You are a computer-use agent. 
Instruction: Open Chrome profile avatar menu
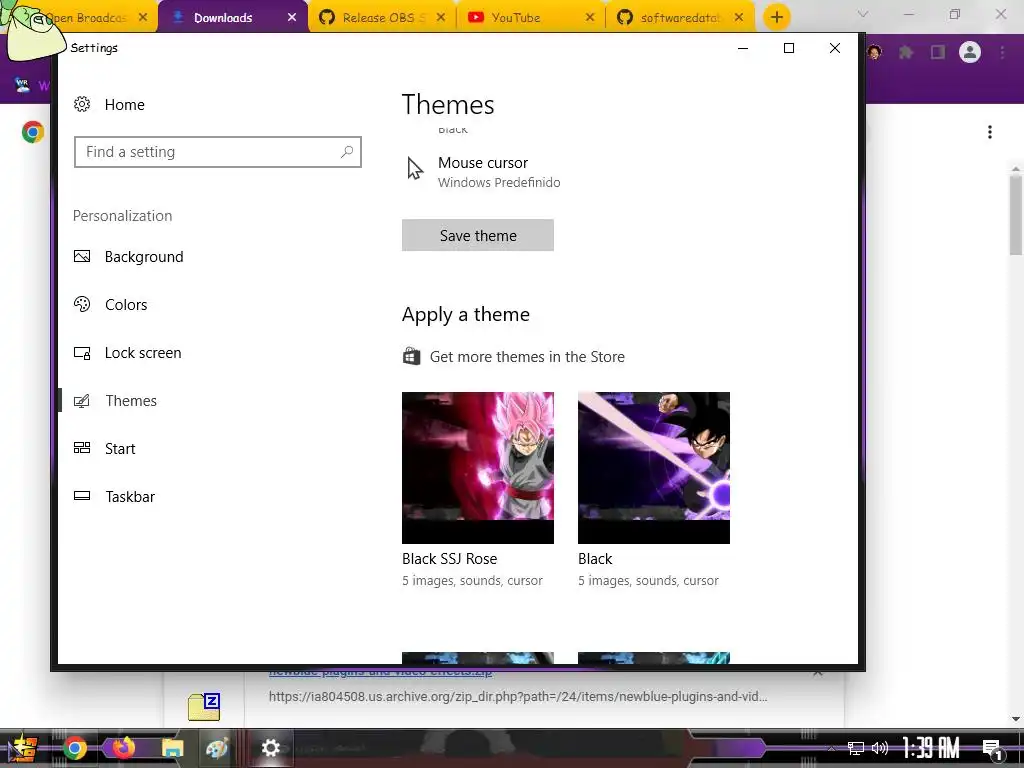click(970, 52)
